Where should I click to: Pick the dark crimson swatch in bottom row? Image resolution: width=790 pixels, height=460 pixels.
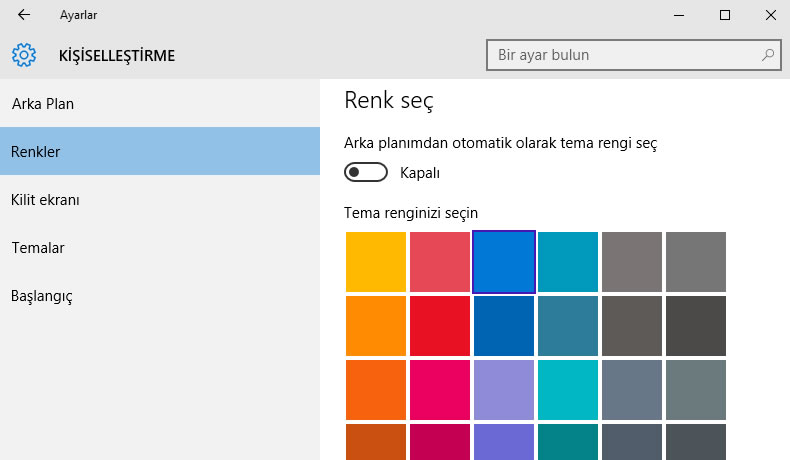[x=440, y=442]
